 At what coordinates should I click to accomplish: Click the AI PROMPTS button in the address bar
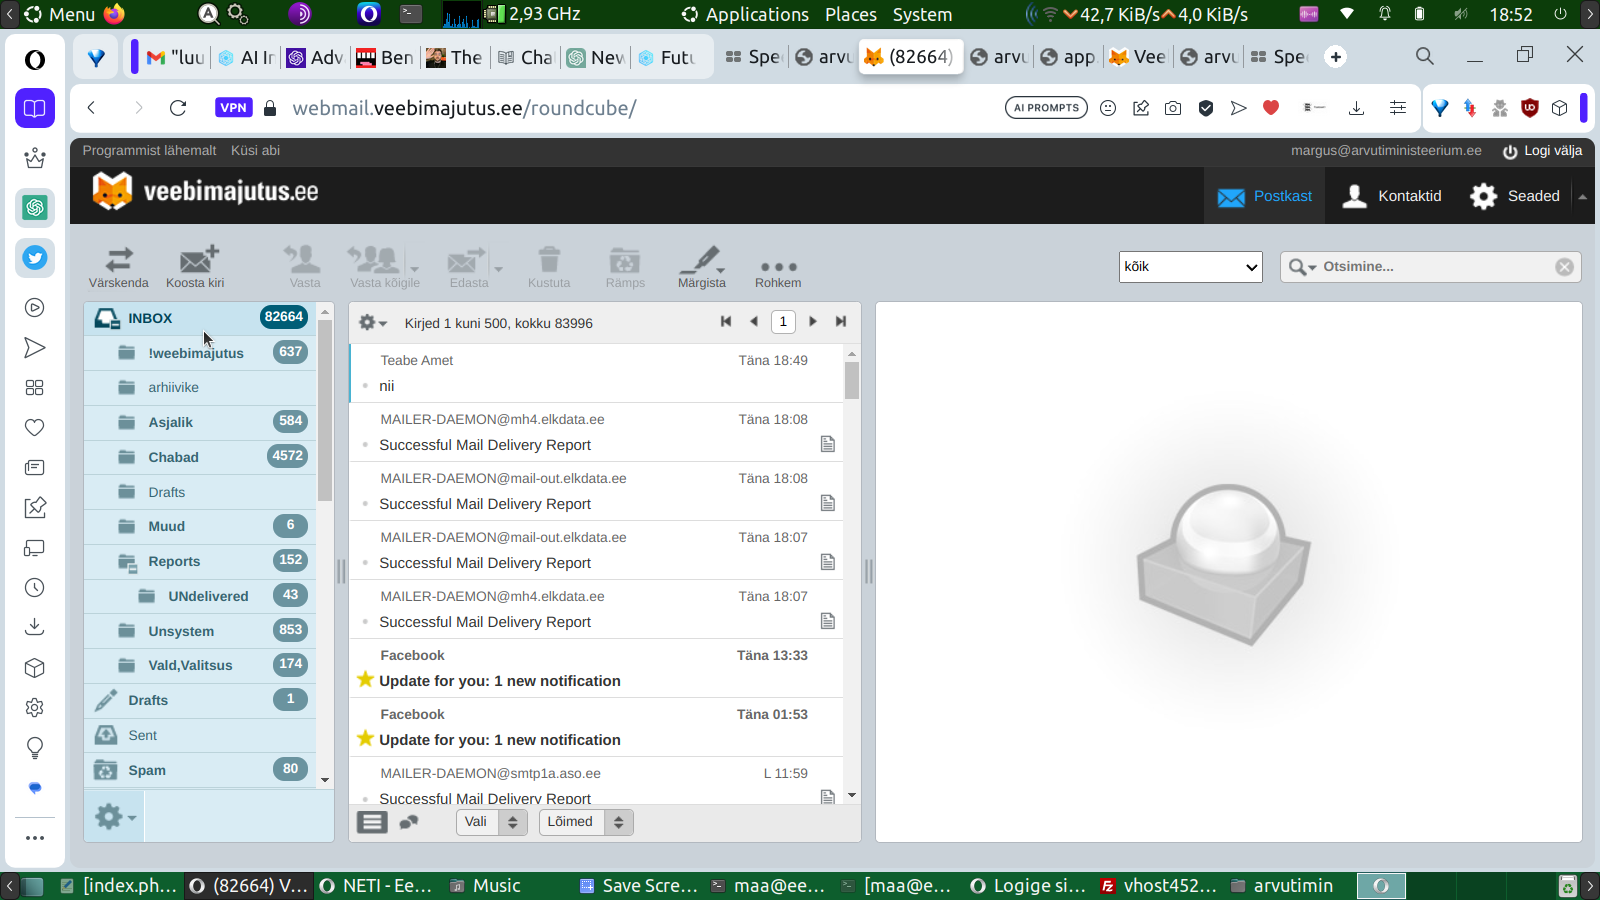(x=1046, y=108)
